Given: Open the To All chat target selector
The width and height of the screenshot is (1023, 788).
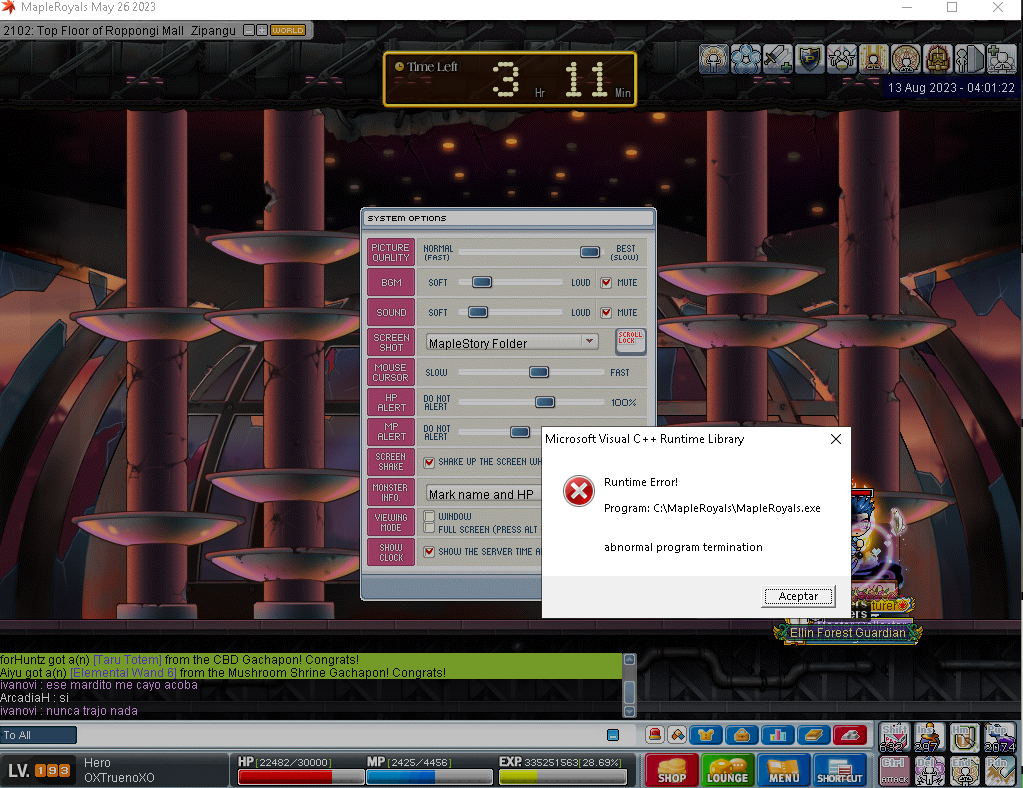Looking at the screenshot, I should point(39,735).
